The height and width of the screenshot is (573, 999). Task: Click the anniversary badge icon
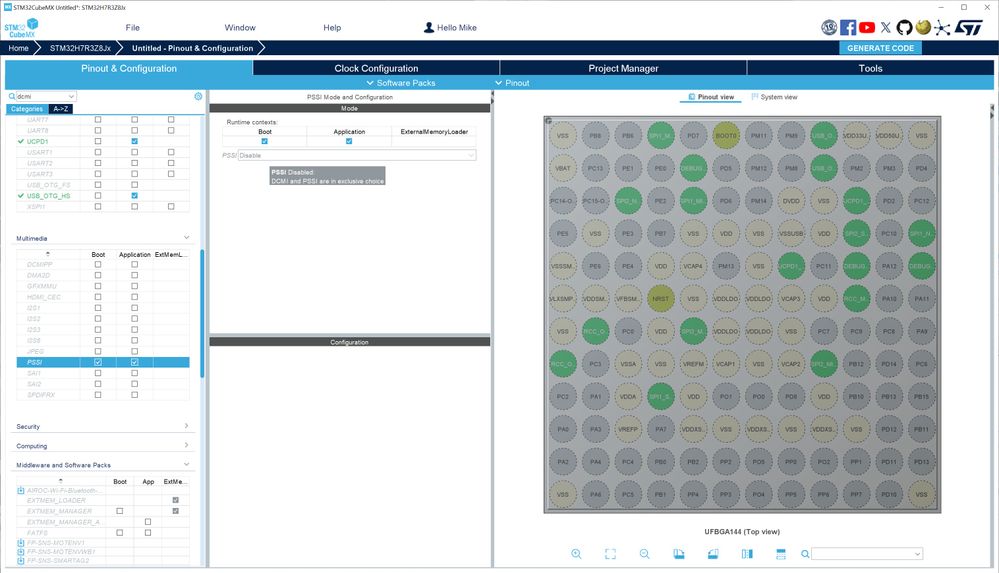[829, 27]
